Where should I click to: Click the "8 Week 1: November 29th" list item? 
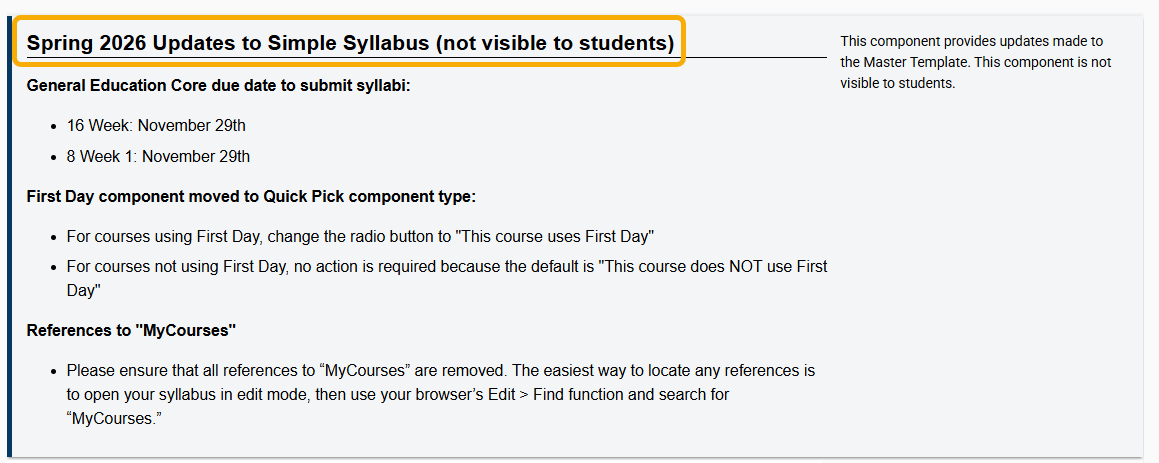pyautogui.click(x=158, y=156)
